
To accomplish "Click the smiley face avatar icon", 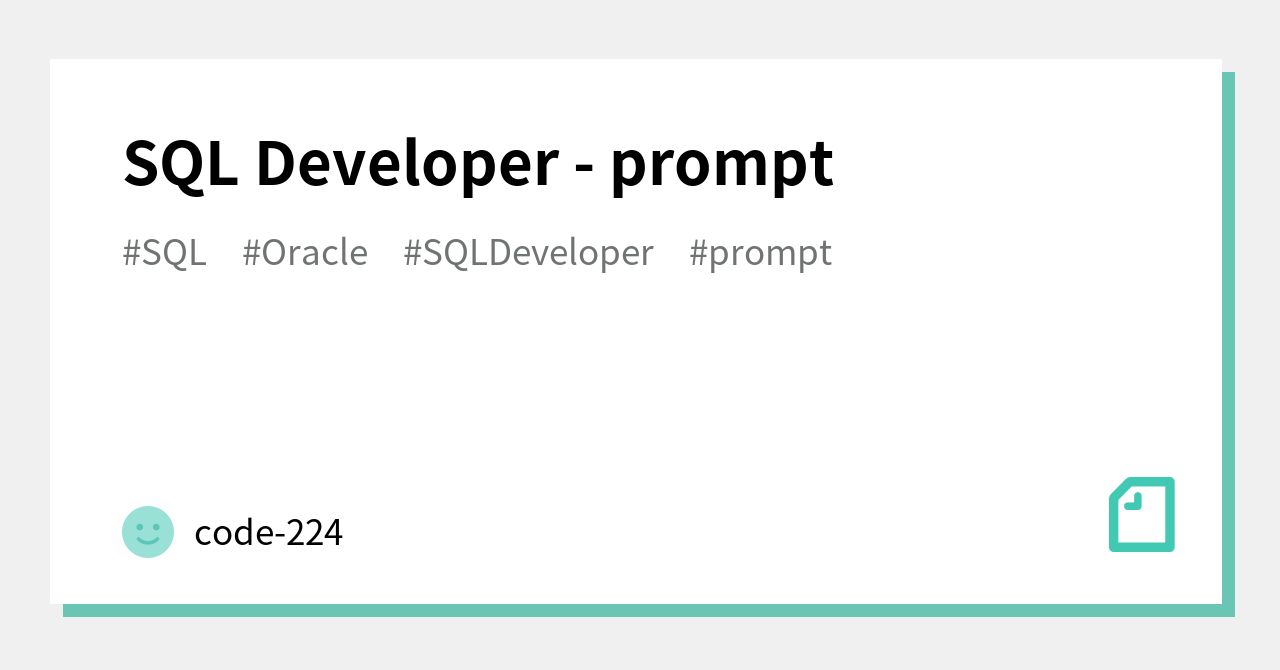I will click(148, 531).
